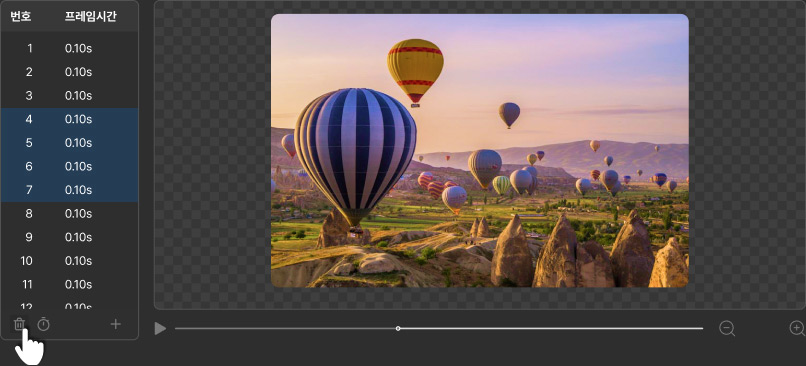Select frame 10 row
This screenshot has width=806, height=366.
pyautogui.click(x=69, y=261)
